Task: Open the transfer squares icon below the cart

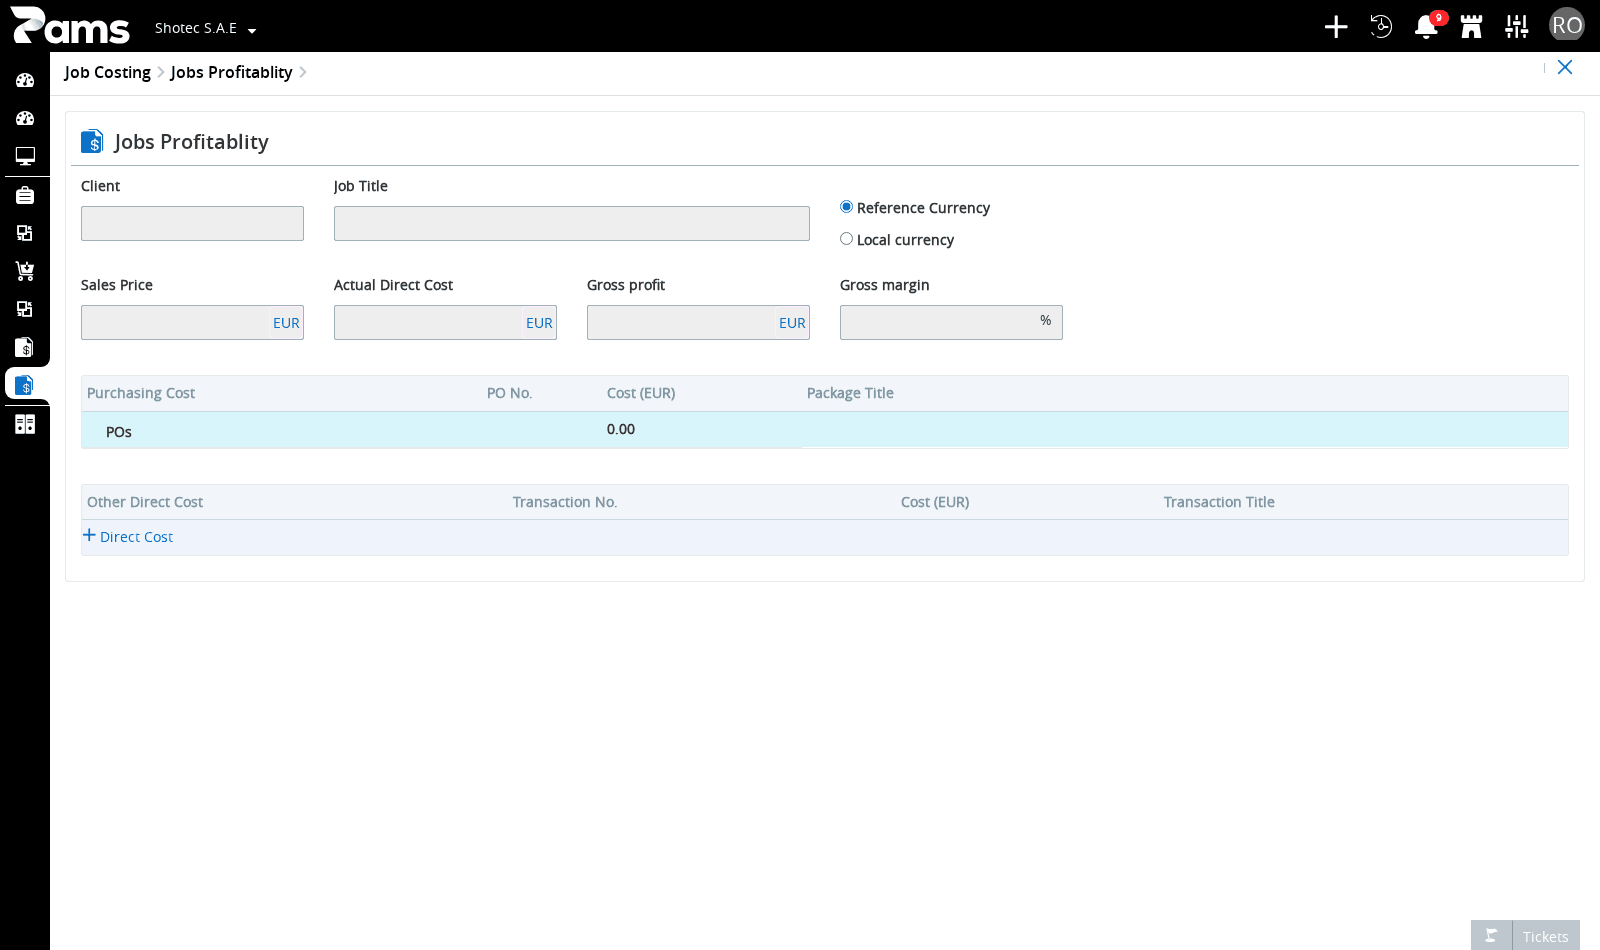Action: [x=25, y=309]
